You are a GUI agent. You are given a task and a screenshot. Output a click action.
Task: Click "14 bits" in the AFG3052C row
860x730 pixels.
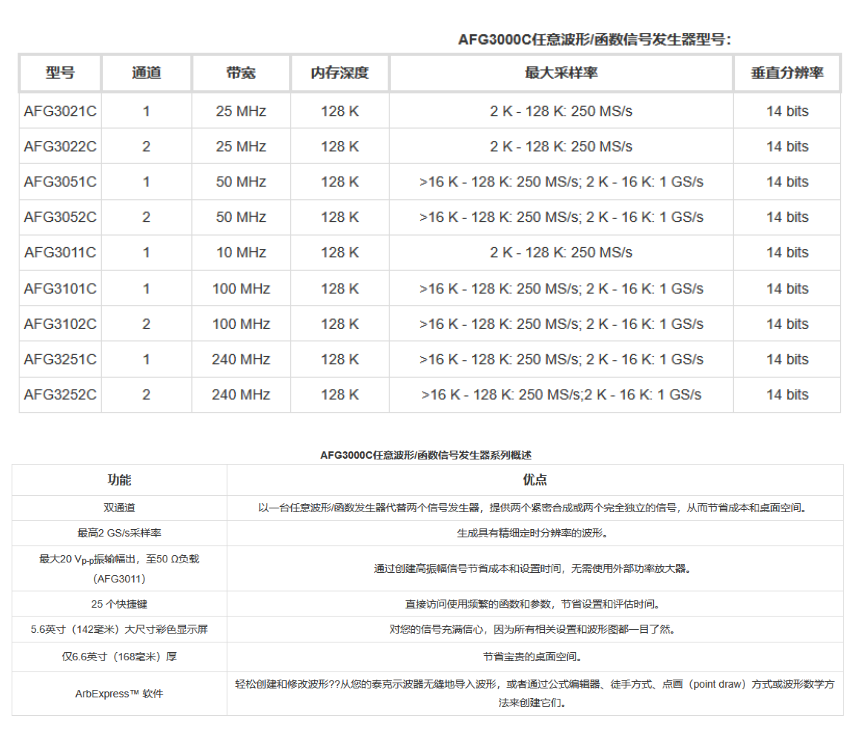pyautogui.click(x=787, y=217)
